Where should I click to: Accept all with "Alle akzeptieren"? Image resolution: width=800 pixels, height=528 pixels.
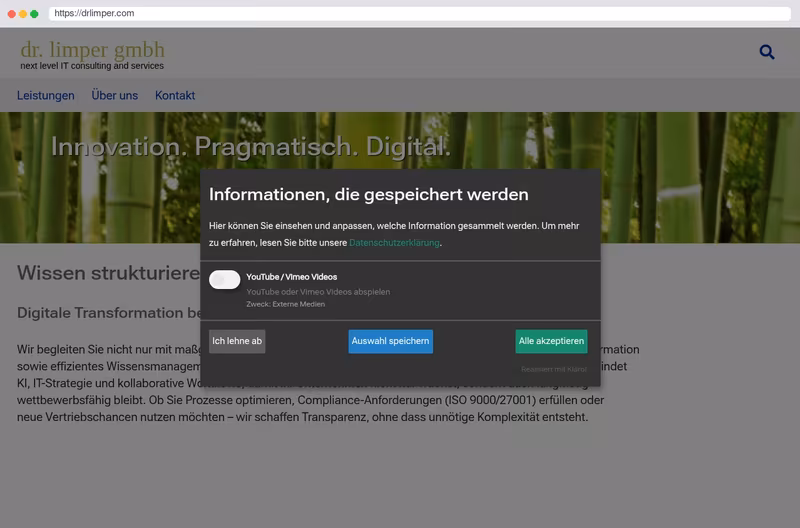pos(551,341)
